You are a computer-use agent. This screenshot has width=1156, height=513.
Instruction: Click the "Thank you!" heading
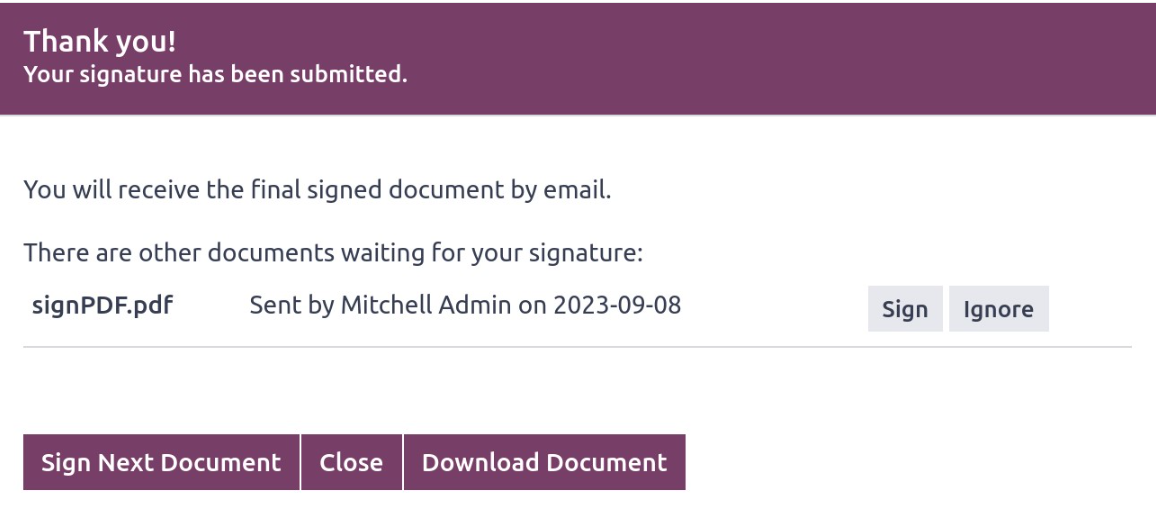(x=94, y=42)
